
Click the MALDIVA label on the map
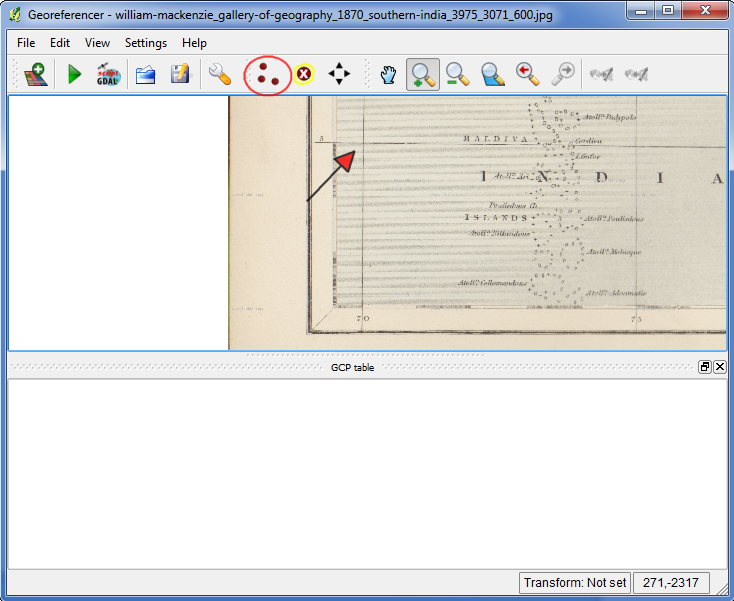coord(495,139)
